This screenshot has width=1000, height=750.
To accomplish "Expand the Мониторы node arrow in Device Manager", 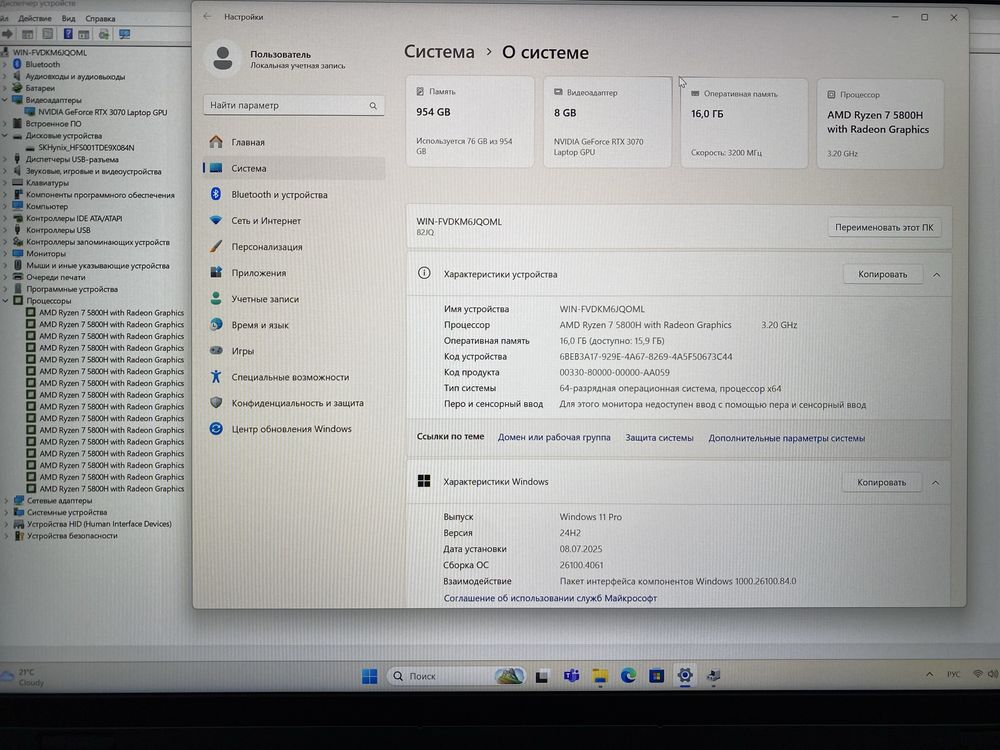I will [6, 254].
